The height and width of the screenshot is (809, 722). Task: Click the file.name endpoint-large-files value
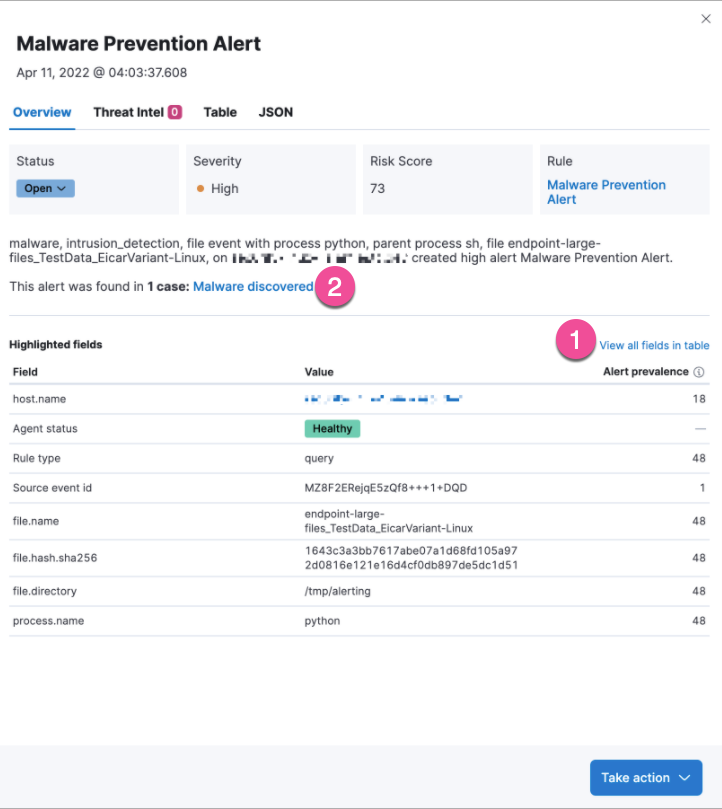tap(389, 521)
